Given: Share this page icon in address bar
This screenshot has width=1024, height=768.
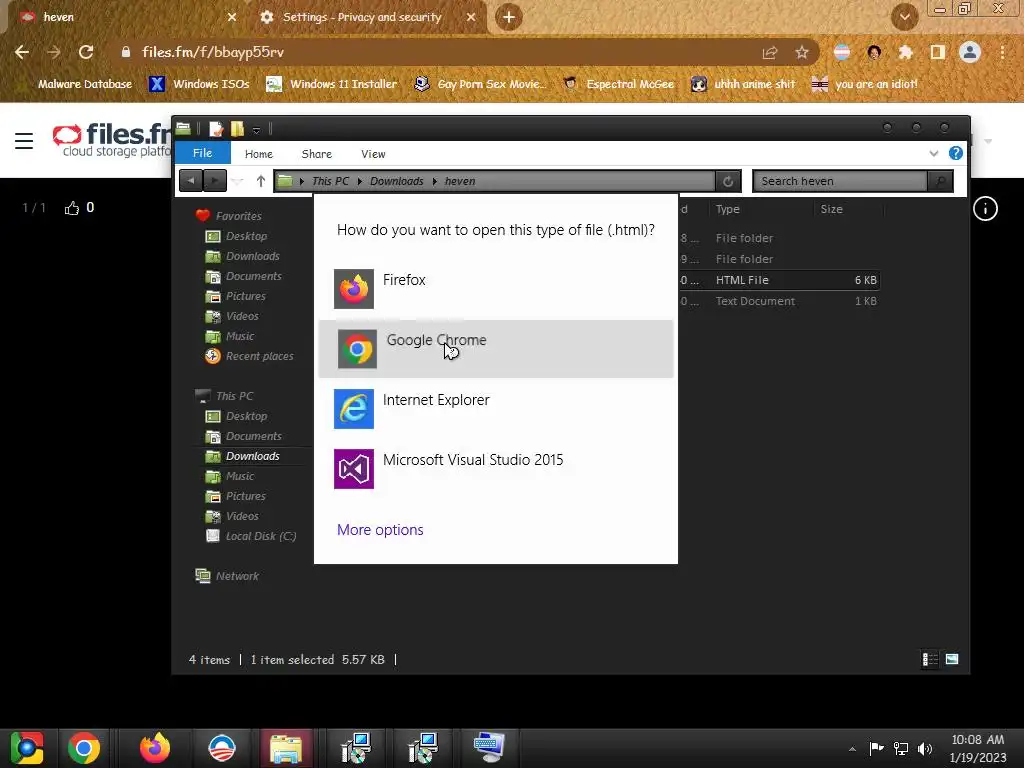Looking at the screenshot, I should (770, 52).
